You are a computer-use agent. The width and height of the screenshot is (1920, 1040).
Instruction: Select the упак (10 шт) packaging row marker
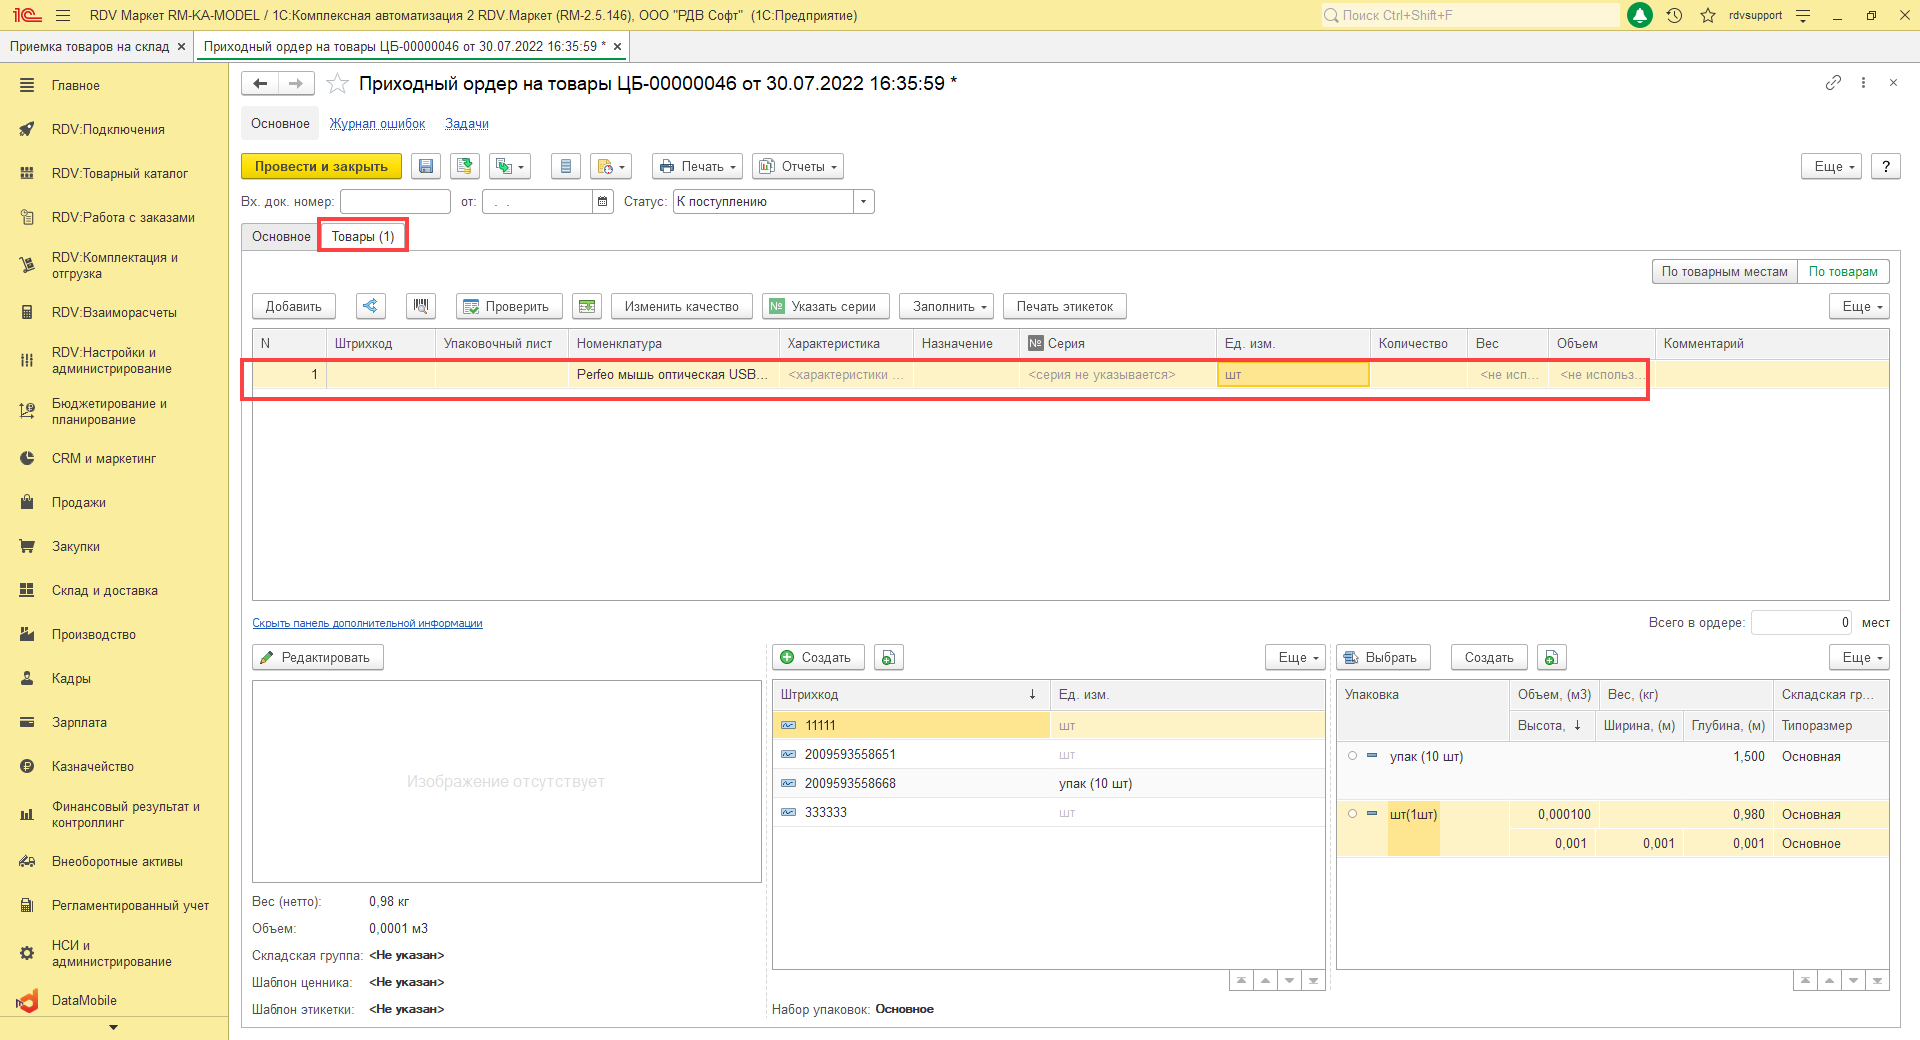pos(1353,757)
